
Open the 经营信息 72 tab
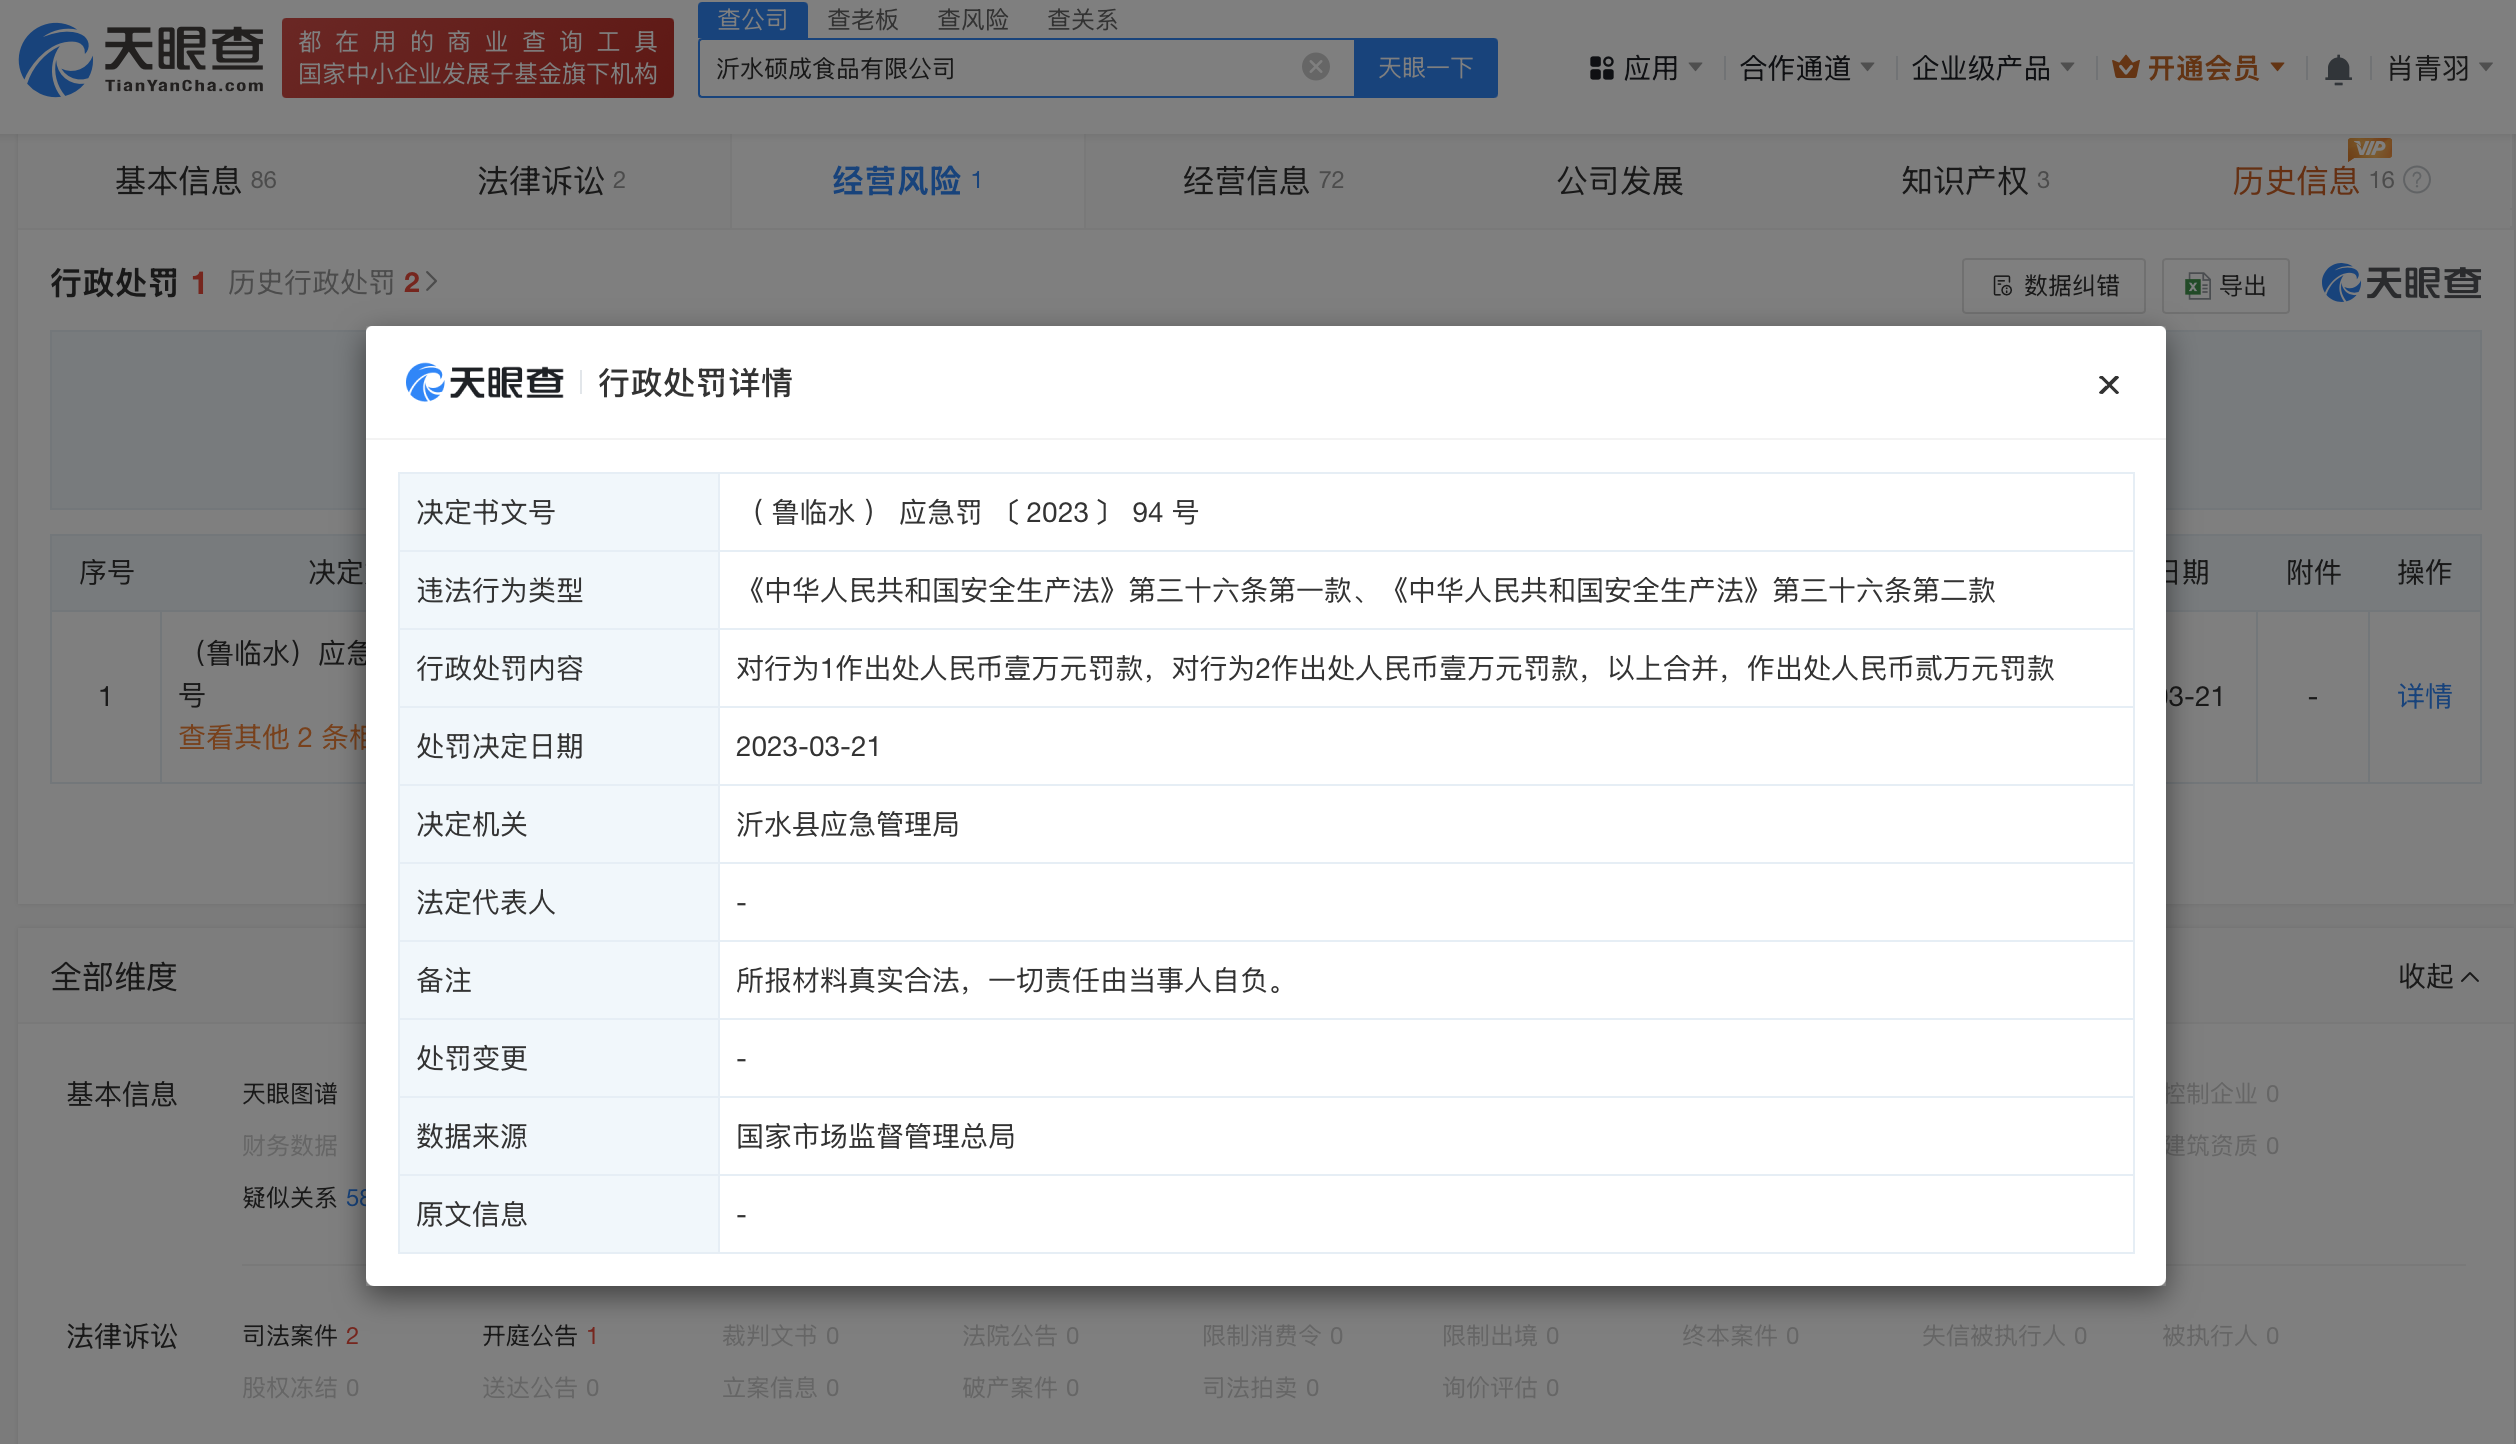(1263, 181)
